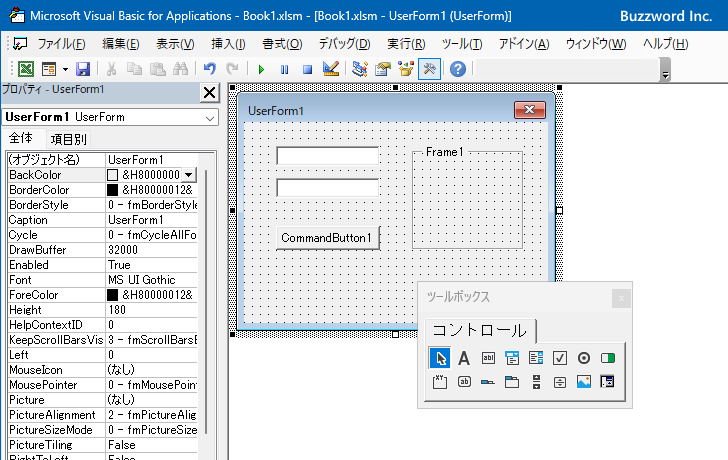728x460 pixels.
Task: Select the ComboBox control in Toolbox
Action: tap(512, 358)
